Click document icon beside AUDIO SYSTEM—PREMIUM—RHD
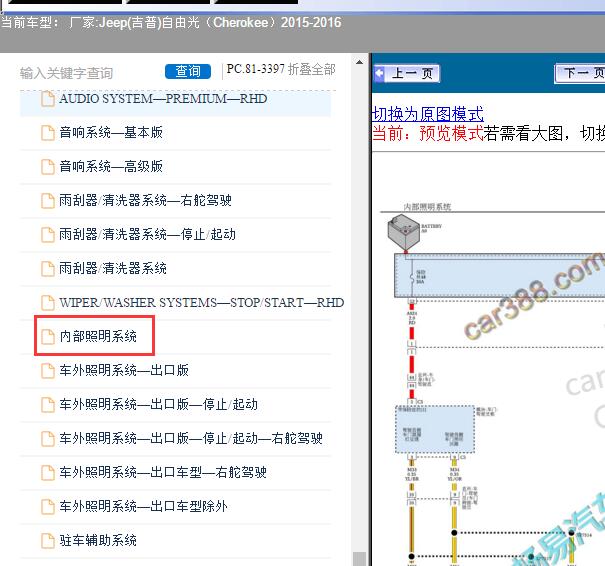The height and width of the screenshot is (566, 605). tap(48, 99)
